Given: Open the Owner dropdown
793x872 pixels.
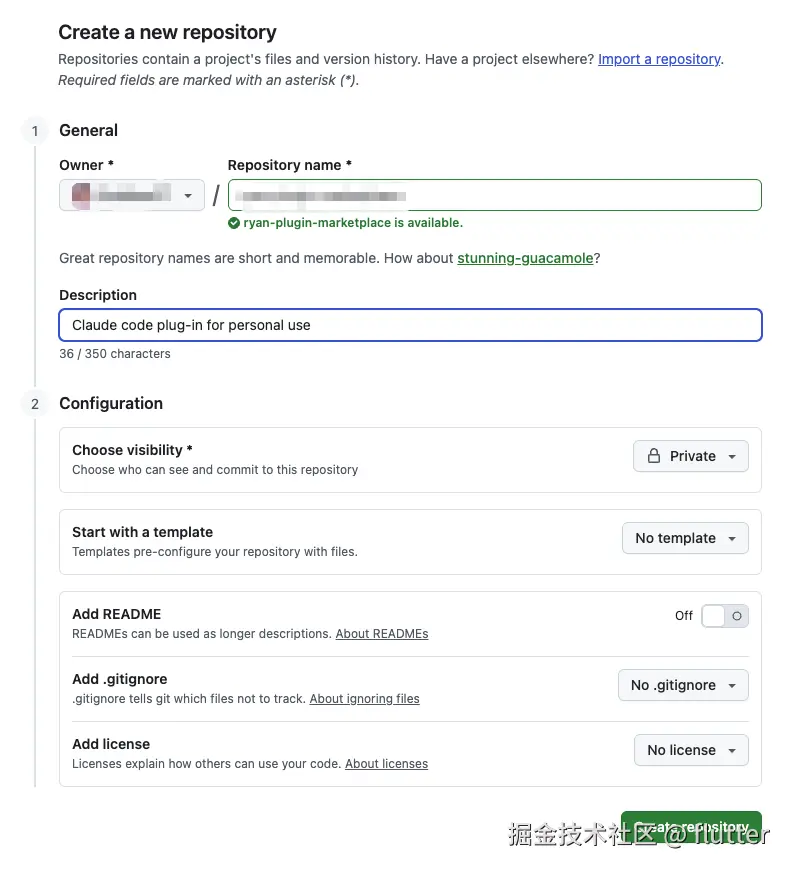Looking at the screenshot, I should tap(131, 195).
